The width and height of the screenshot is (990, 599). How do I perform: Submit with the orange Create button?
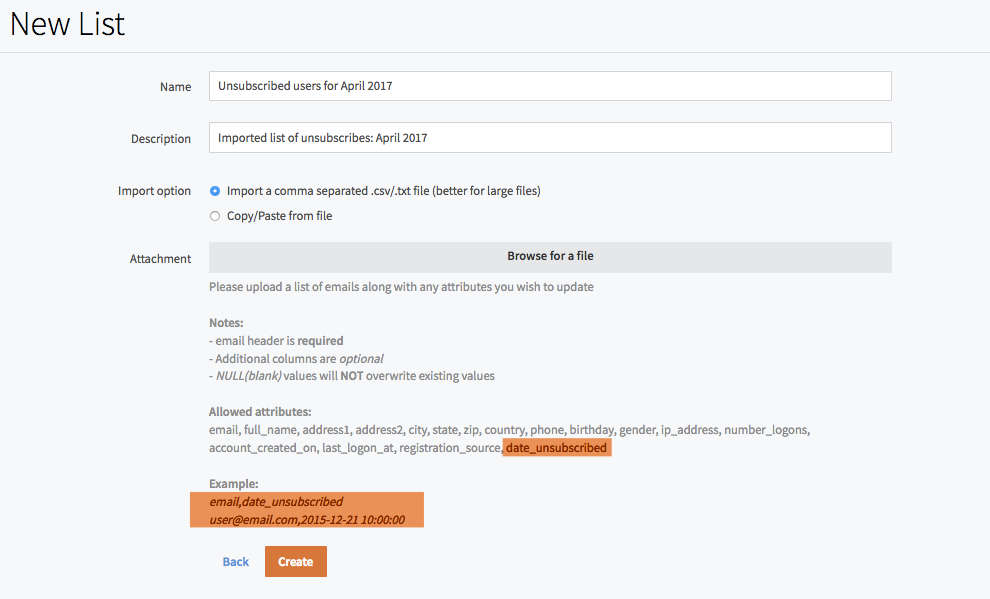point(295,562)
